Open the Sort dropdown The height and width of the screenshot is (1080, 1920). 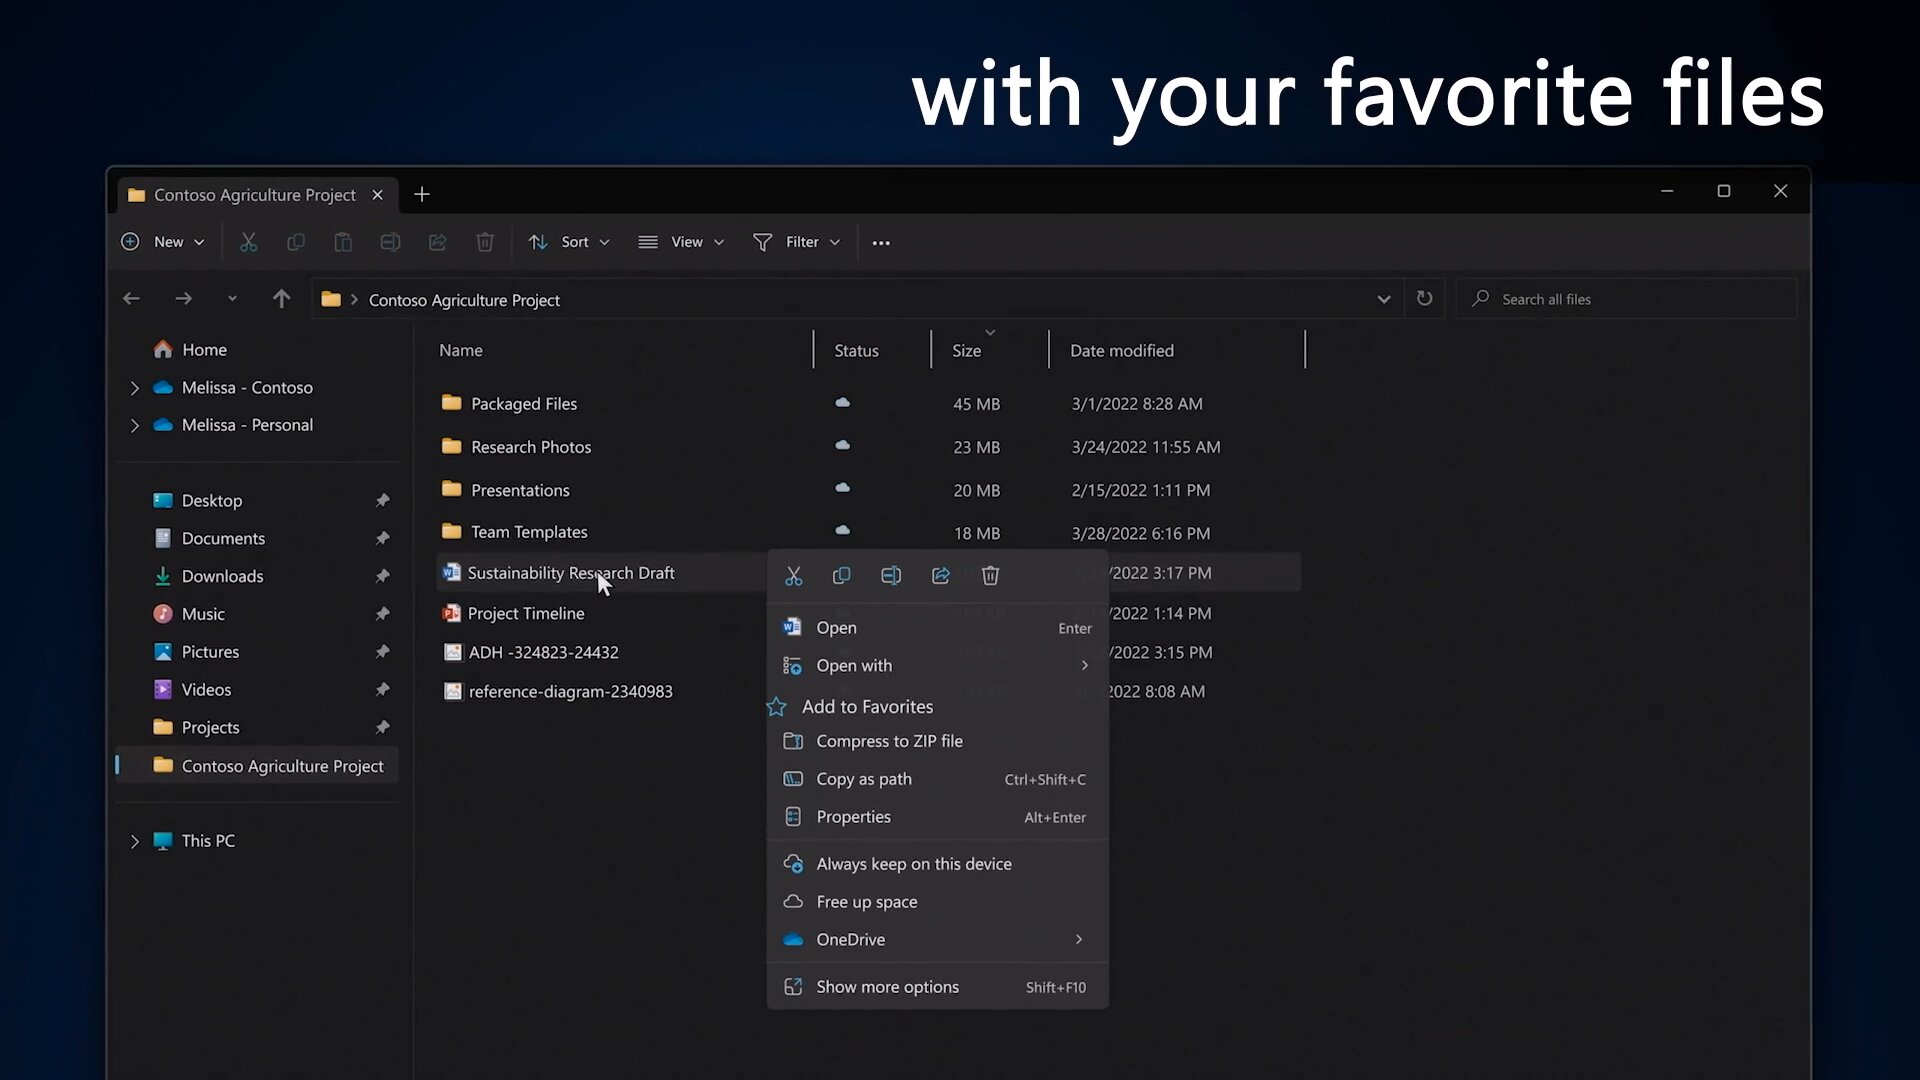569,242
